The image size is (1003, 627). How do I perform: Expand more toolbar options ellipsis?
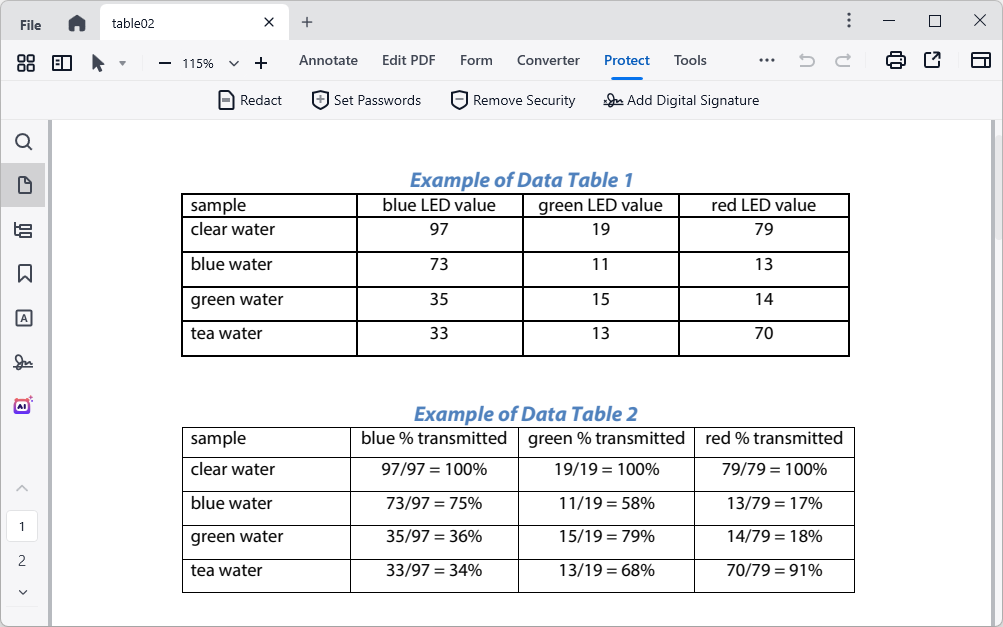tap(767, 61)
